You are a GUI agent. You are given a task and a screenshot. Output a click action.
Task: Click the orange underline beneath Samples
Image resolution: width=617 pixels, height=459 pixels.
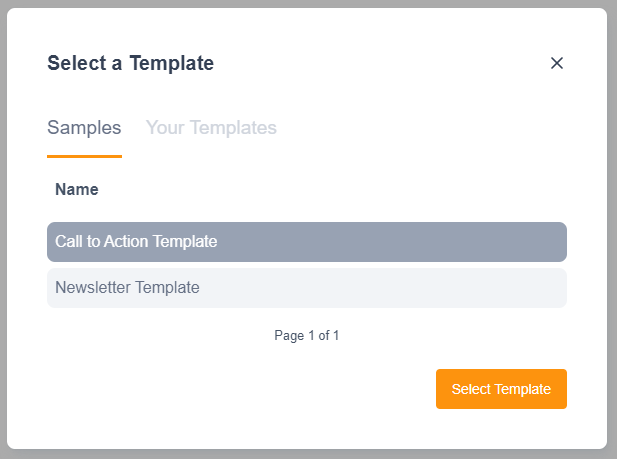tap(84, 156)
